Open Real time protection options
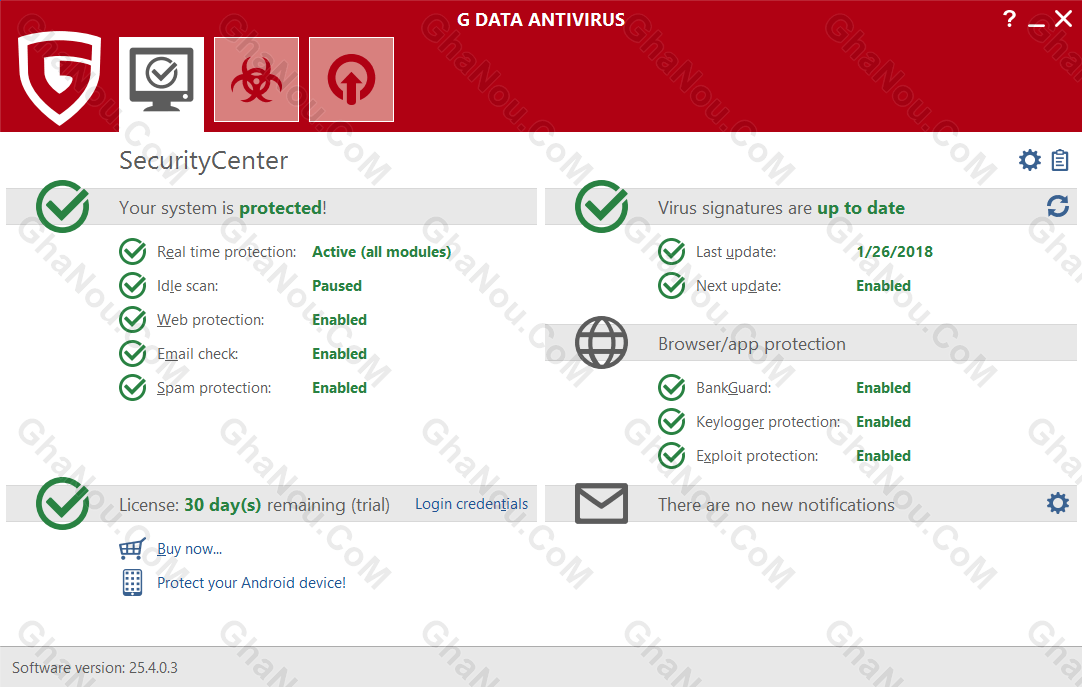The width and height of the screenshot is (1082, 687). 226,252
